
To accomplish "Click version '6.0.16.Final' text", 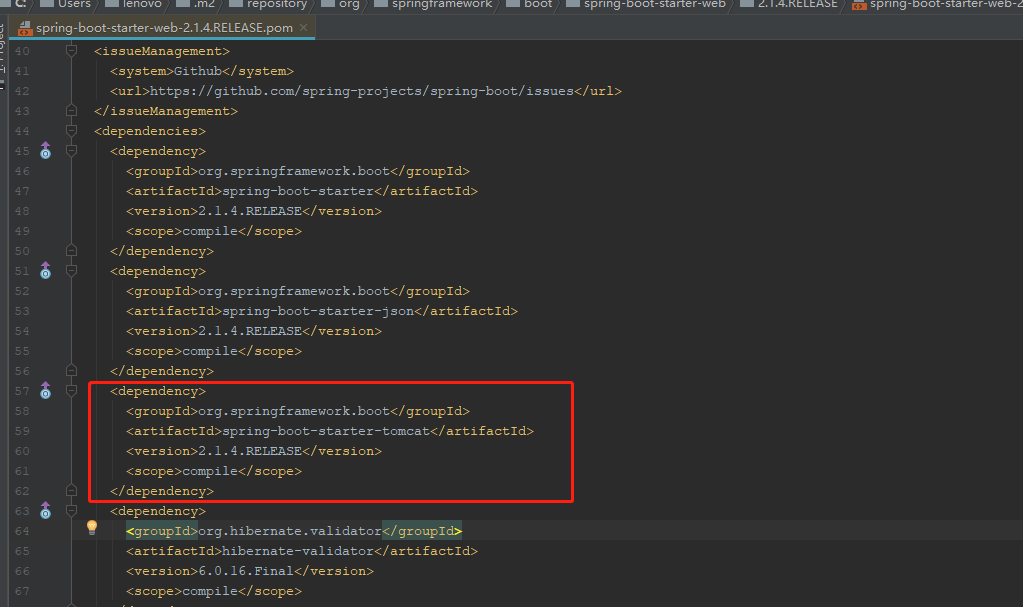I will 246,571.
